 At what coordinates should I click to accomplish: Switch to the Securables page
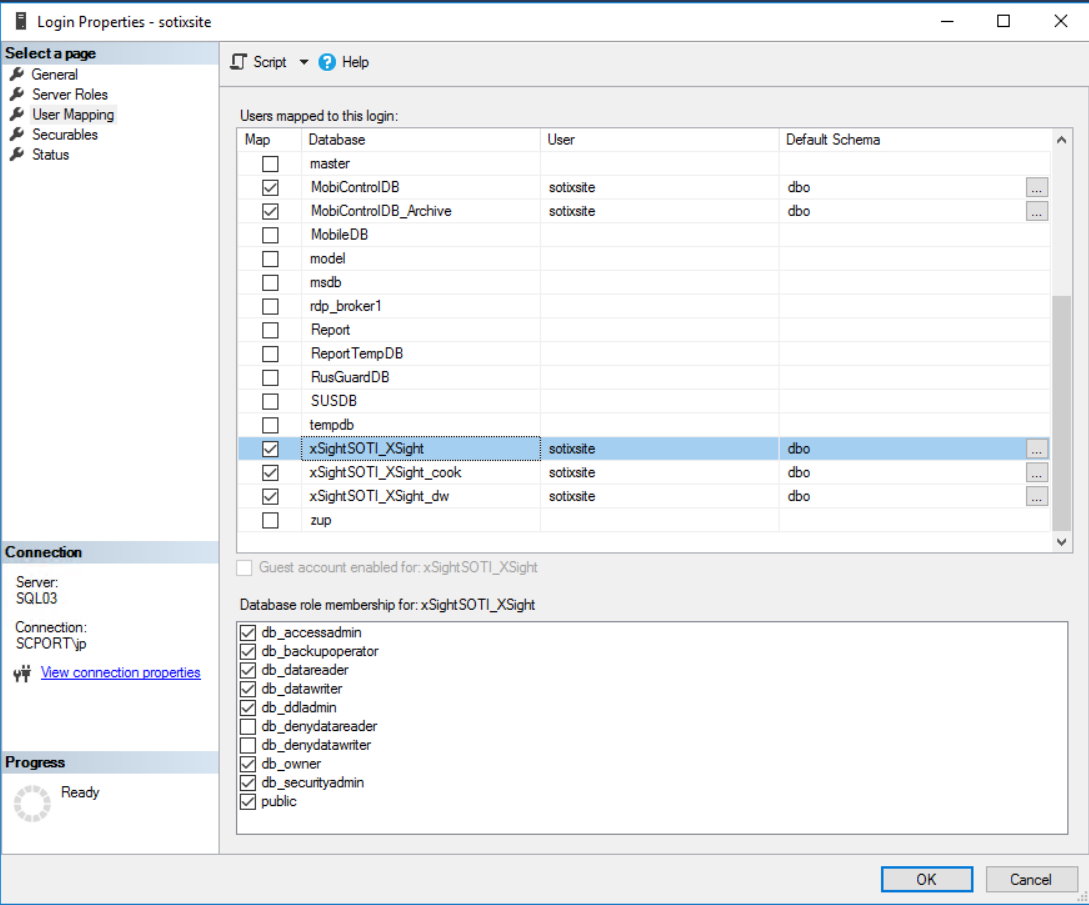tap(64, 134)
